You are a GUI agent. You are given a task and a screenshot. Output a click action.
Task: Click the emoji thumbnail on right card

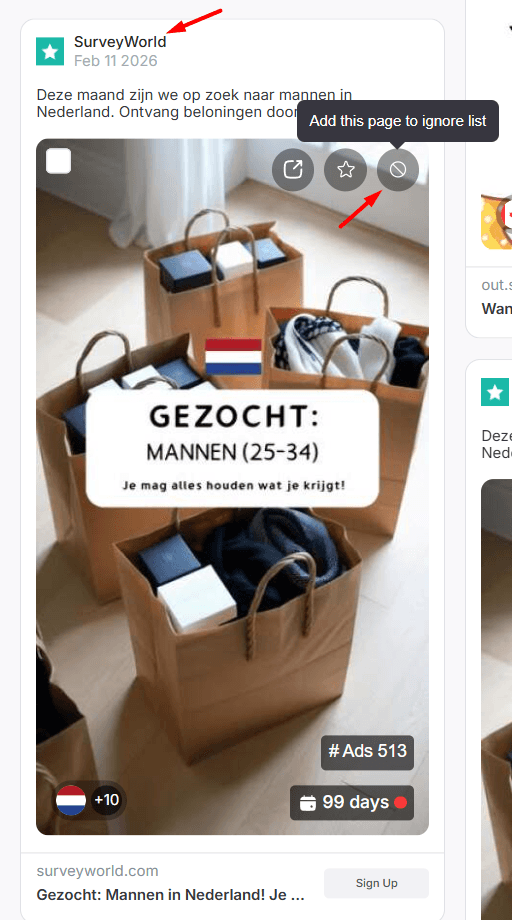[496, 222]
